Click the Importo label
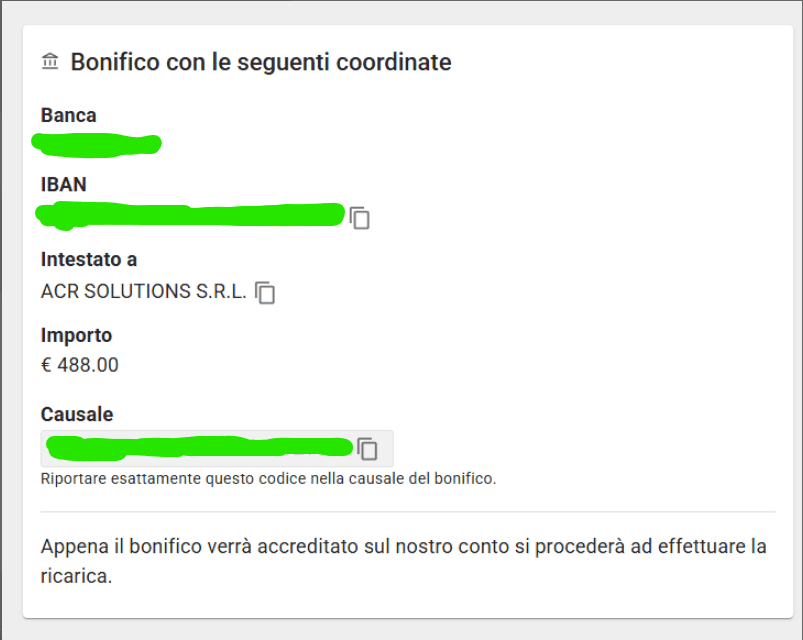 (76, 335)
